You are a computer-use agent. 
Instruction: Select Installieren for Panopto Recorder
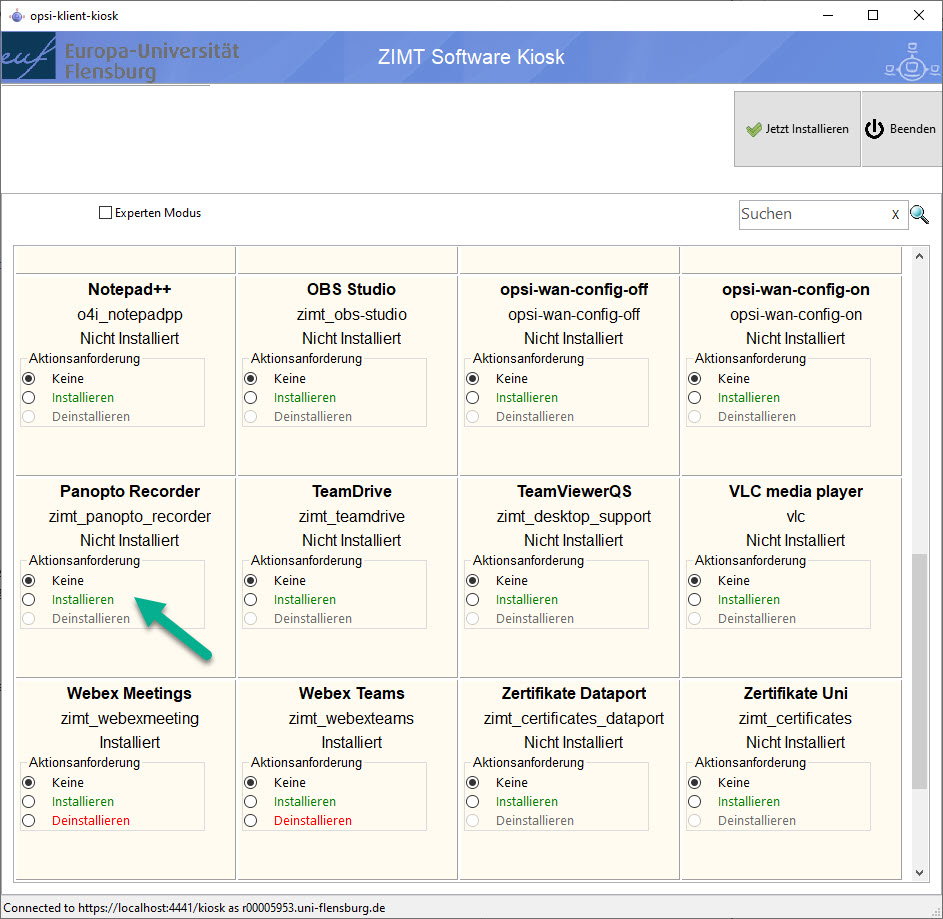click(x=29, y=600)
